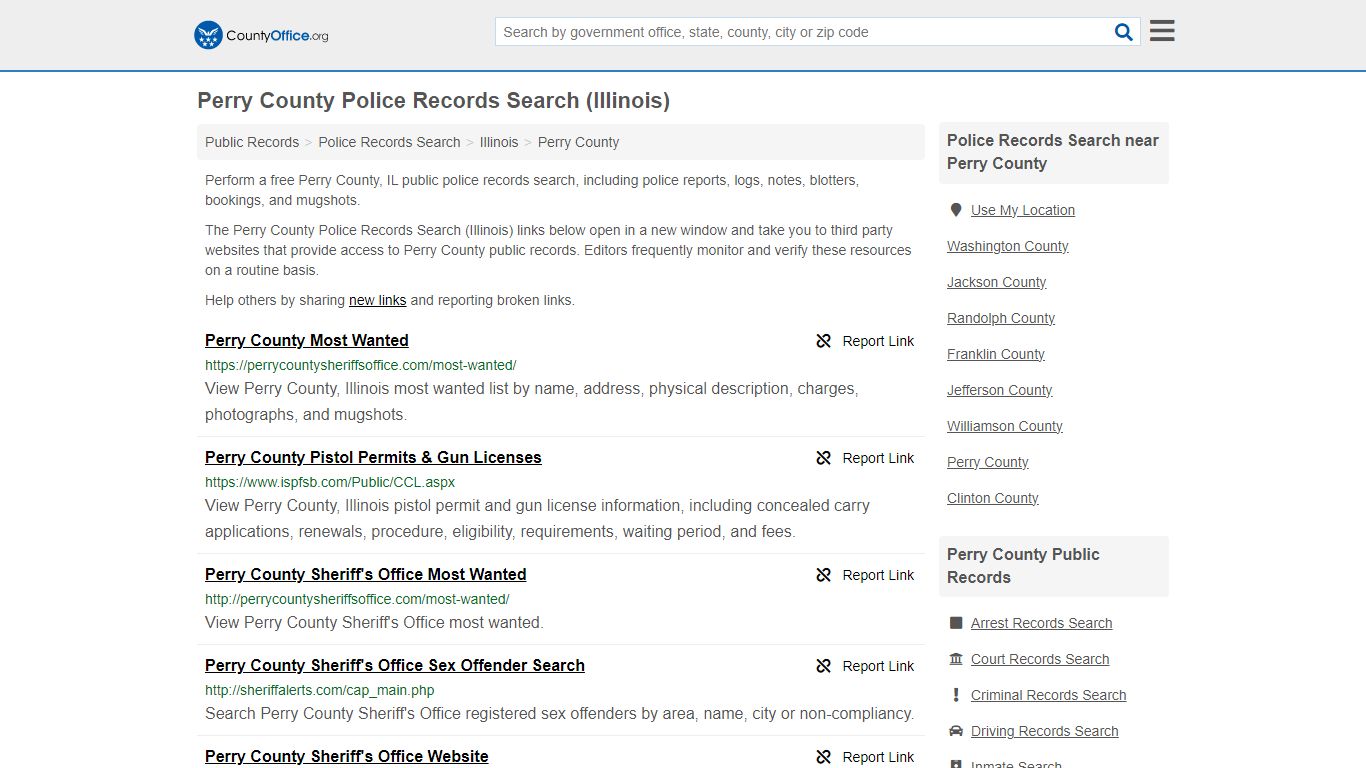Click the Driving Records Search car icon
This screenshot has width=1366, height=768.
(956, 731)
